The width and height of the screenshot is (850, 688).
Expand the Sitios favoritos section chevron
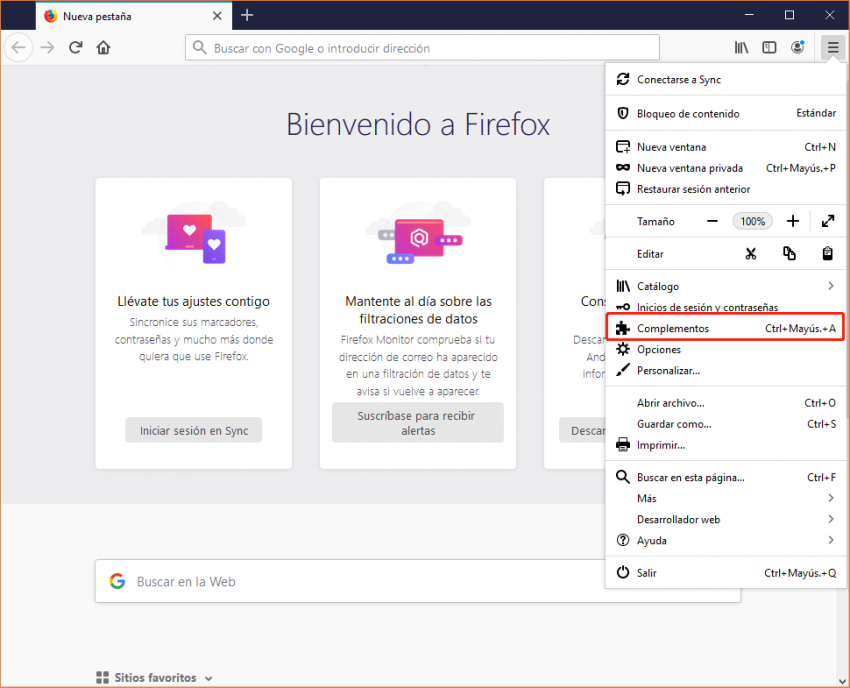(x=208, y=678)
